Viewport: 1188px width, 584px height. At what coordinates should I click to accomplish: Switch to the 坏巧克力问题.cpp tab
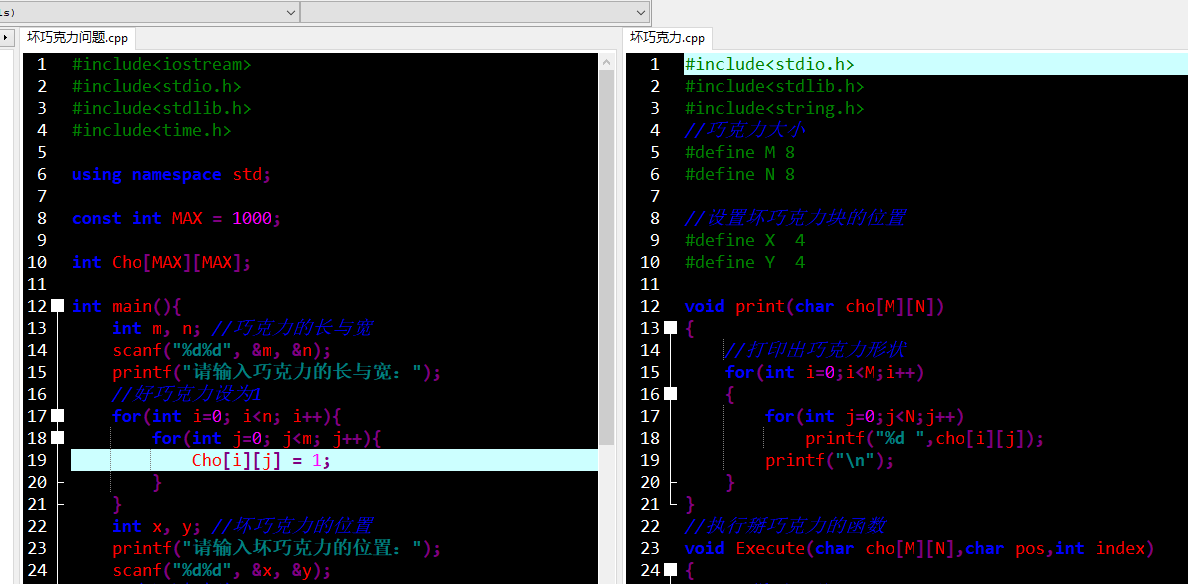[x=77, y=38]
